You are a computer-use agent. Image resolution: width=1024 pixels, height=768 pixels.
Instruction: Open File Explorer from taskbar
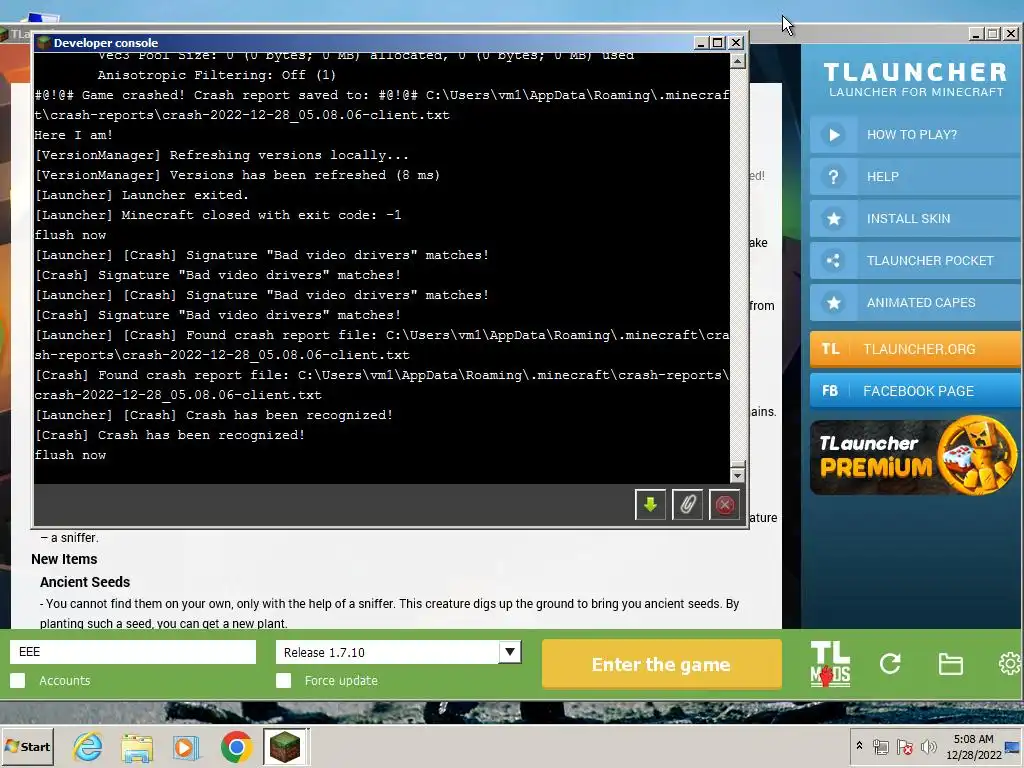136,747
